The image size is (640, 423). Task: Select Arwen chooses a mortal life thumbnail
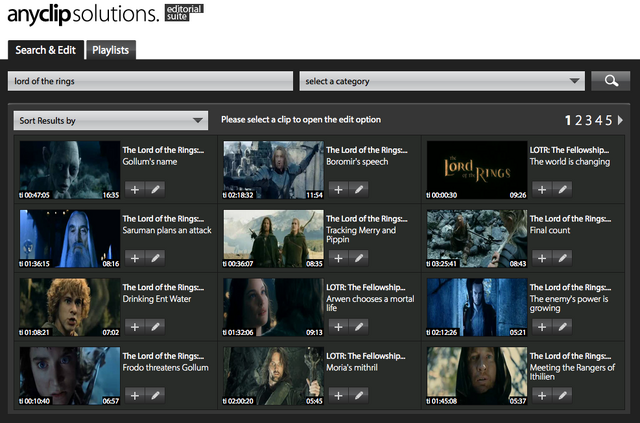[273, 307]
